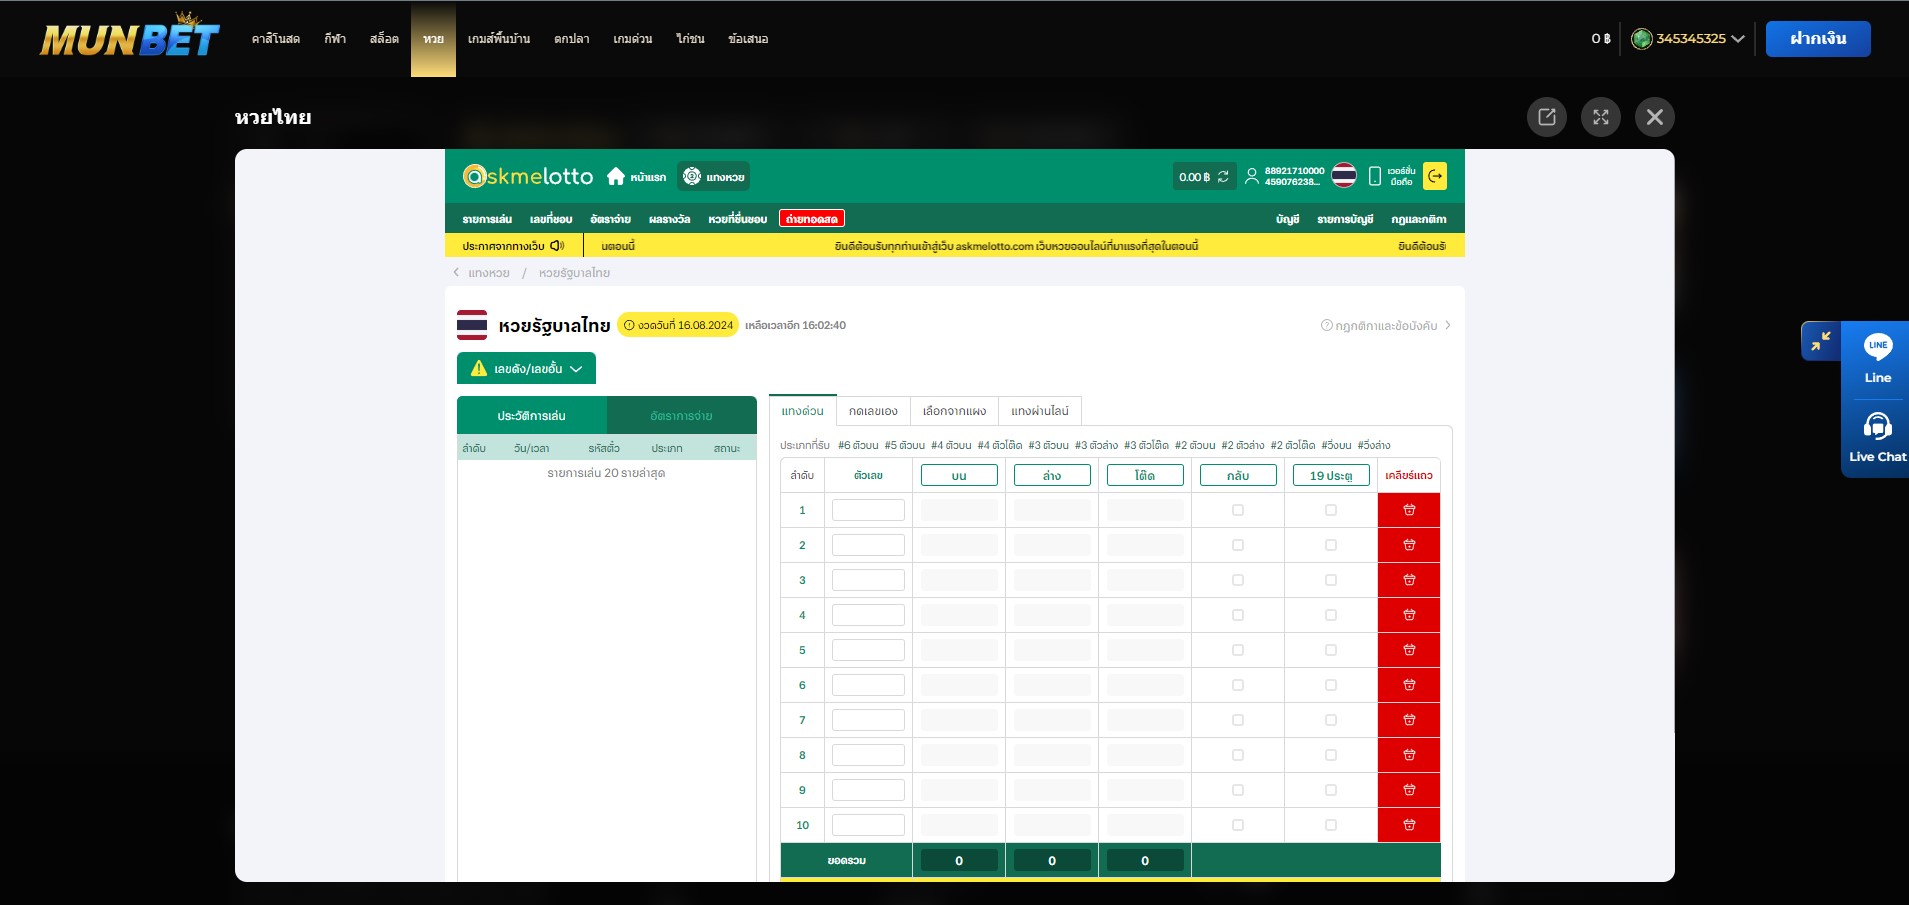Click the แทงหวย lotto wheel button

pos(714,176)
